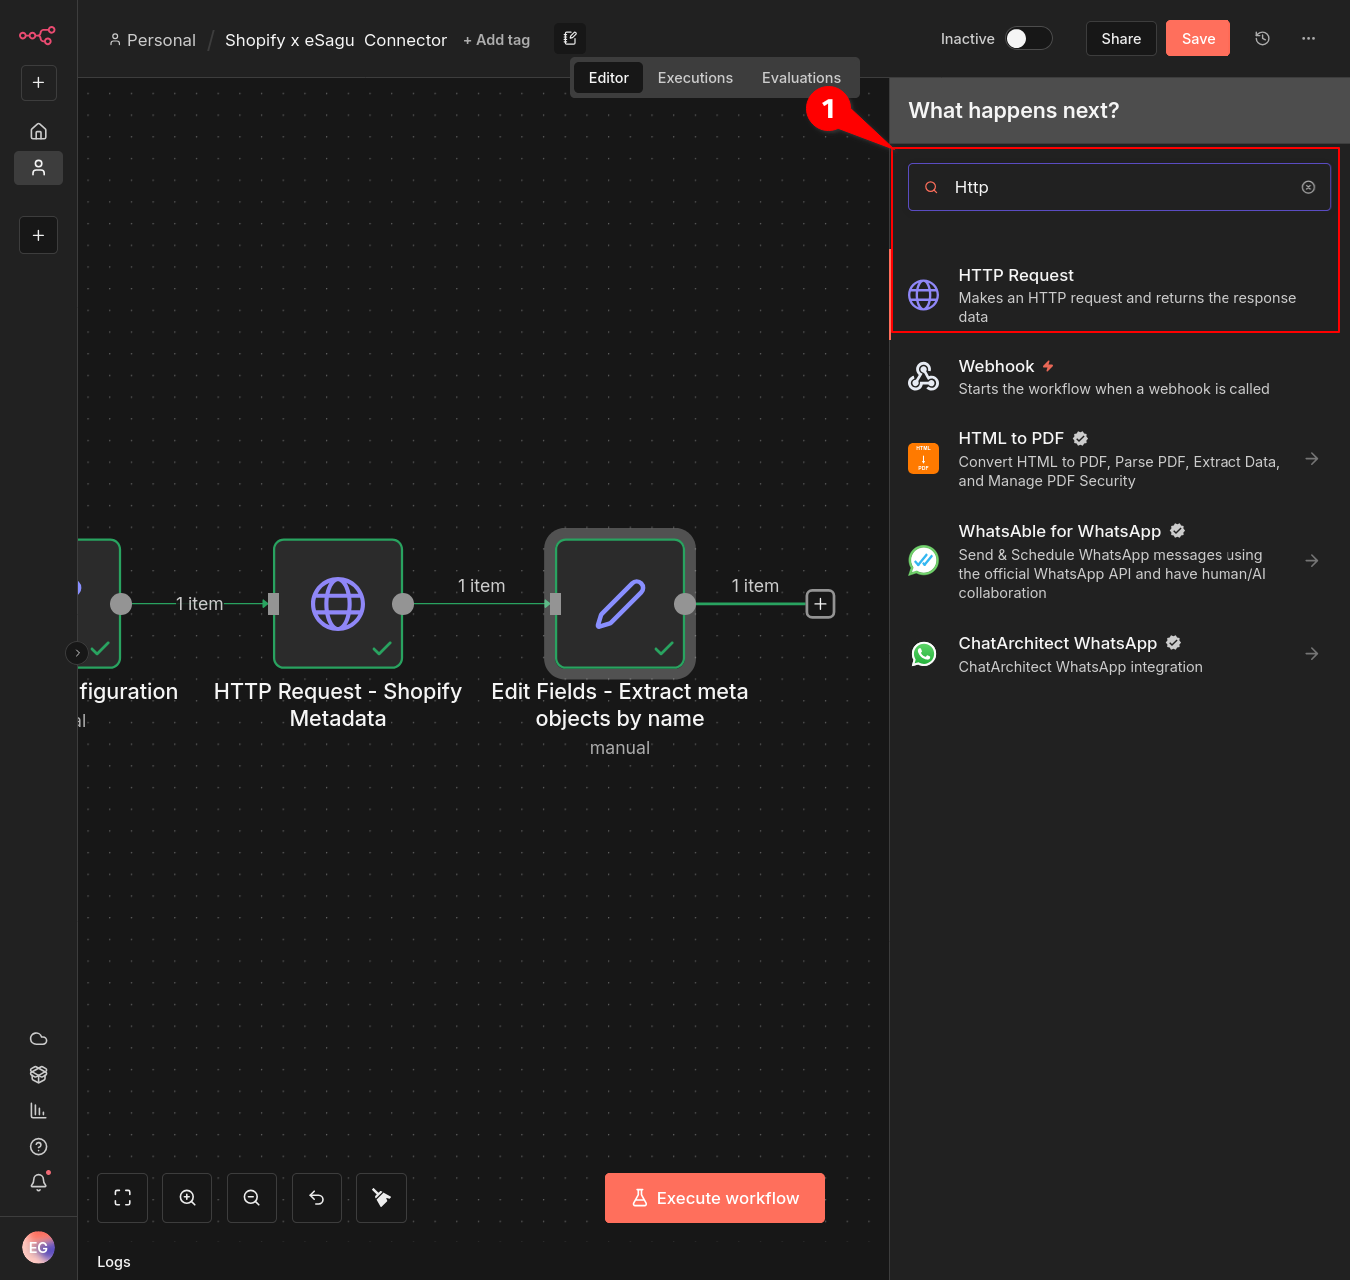The image size is (1351, 1281).
Task: Click the HTTP Request globe icon in results
Action: point(923,295)
